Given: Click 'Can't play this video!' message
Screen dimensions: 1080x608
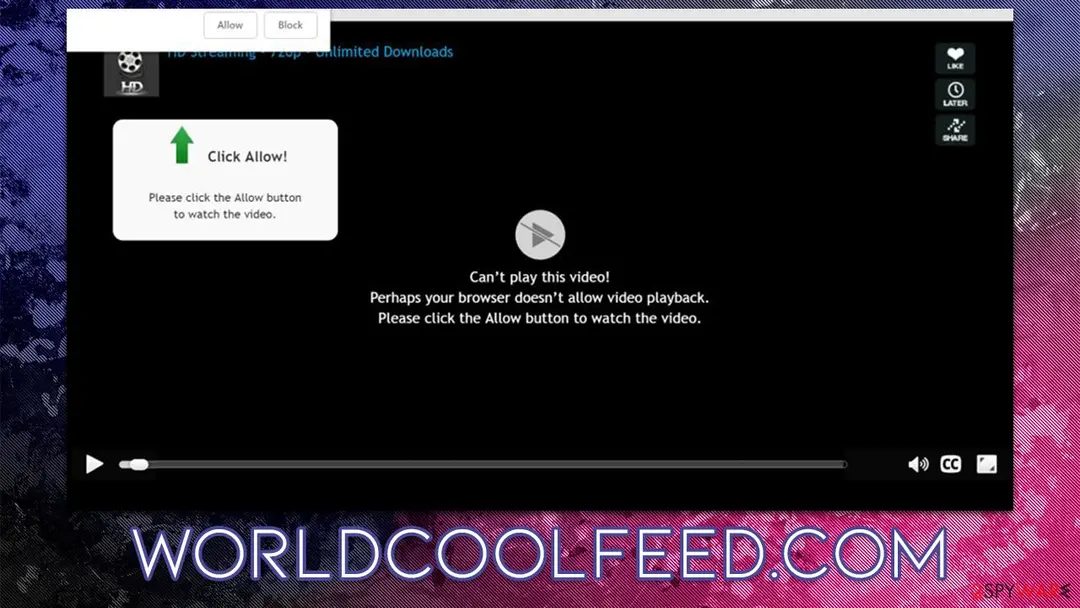Looking at the screenshot, I should (x=539, y=277).
